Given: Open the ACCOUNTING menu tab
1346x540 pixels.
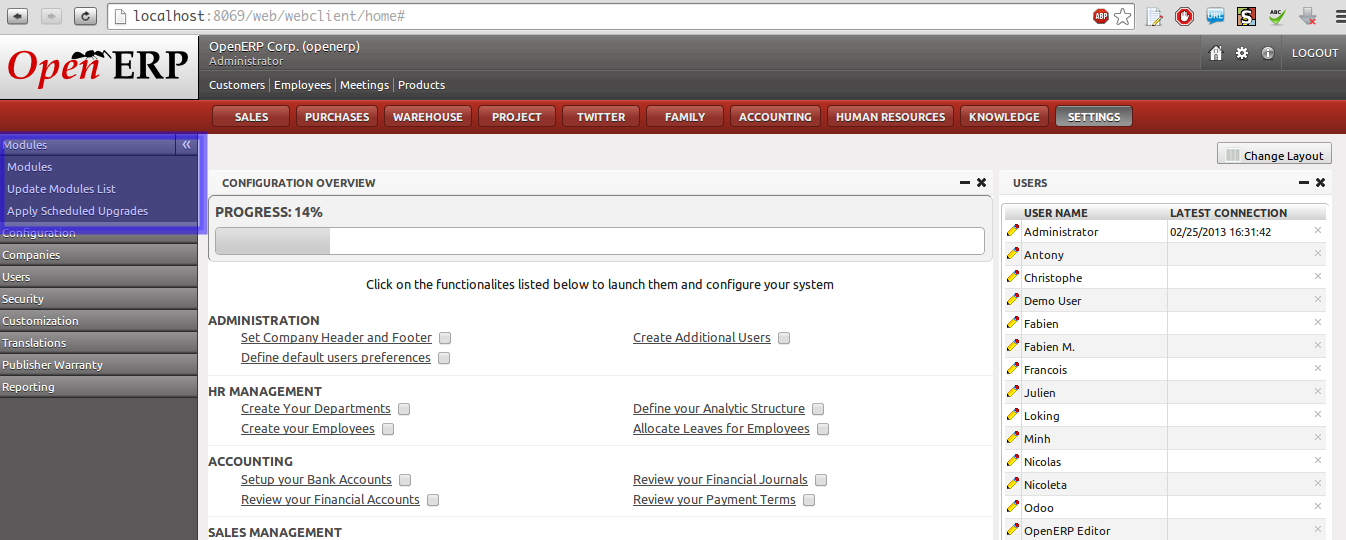Looking at the screenshot, I should click(775, 117).
